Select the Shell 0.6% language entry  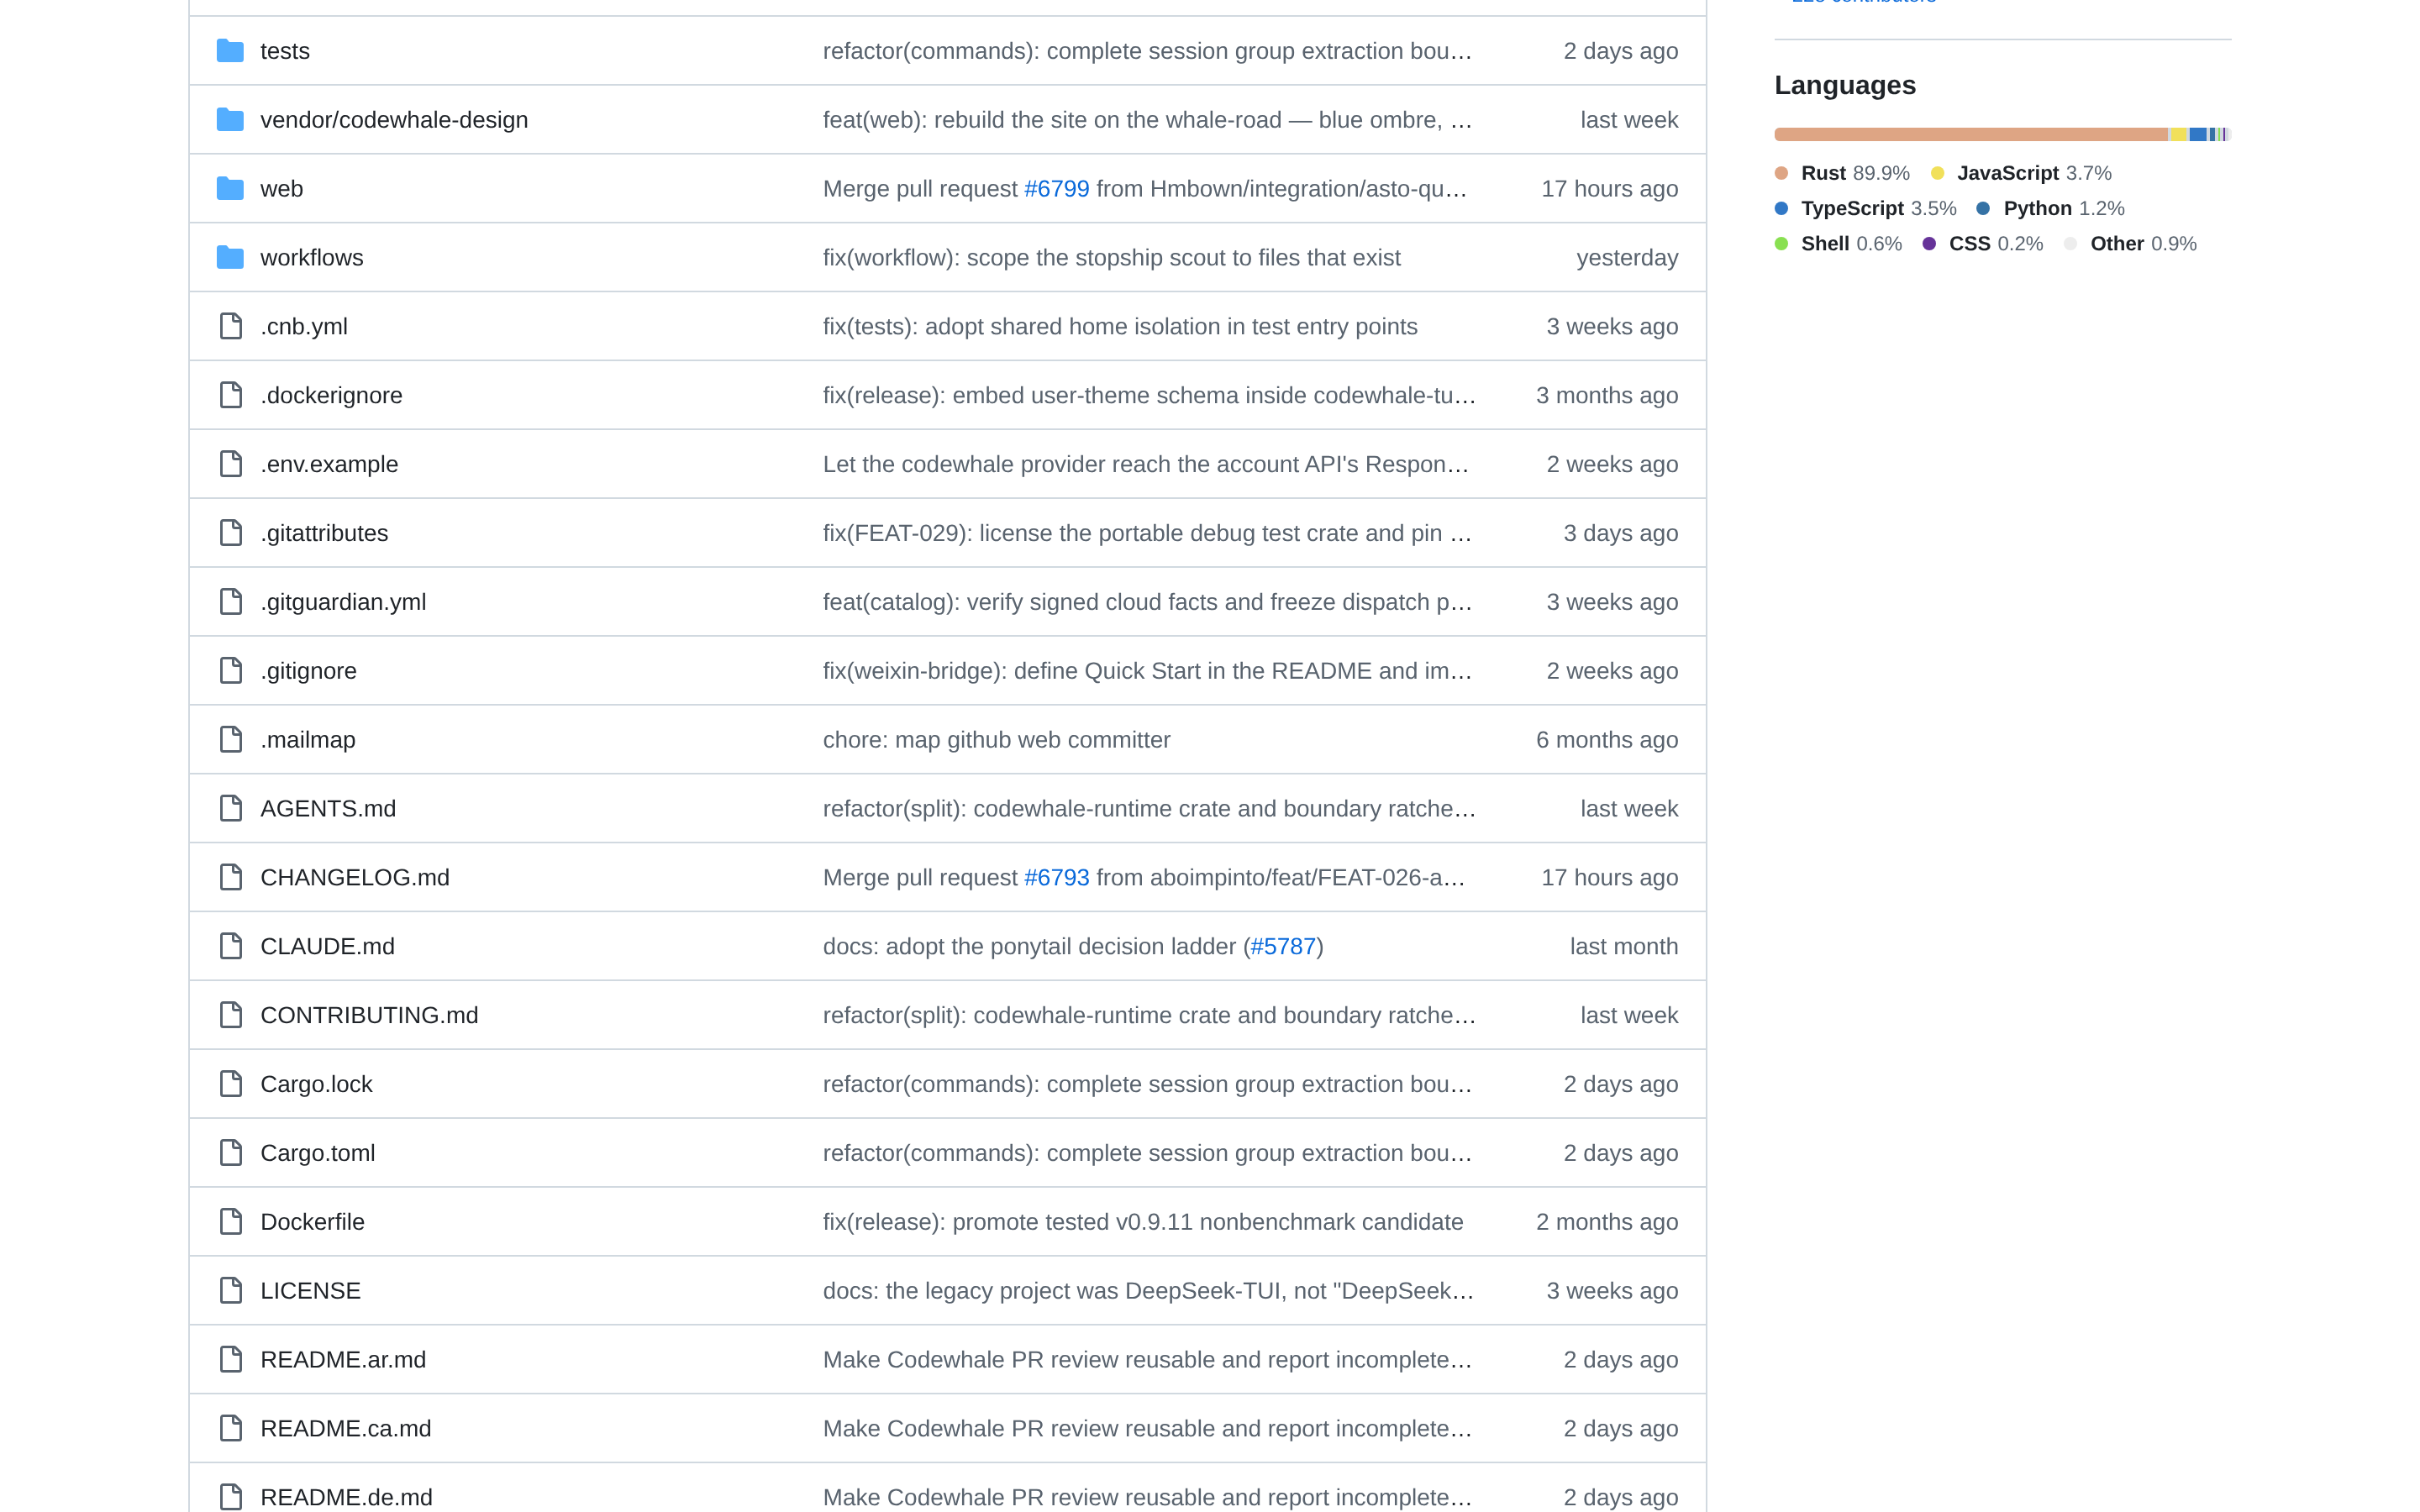1838,244
